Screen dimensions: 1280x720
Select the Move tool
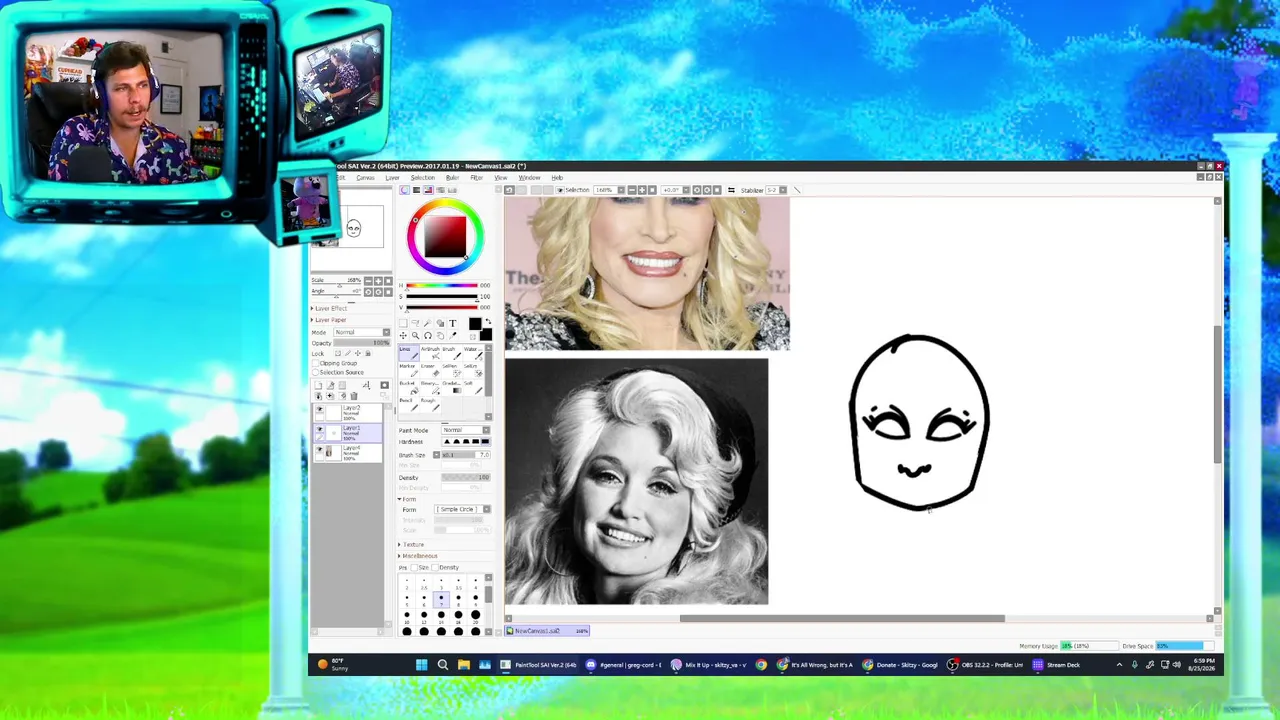coord(404,335)
